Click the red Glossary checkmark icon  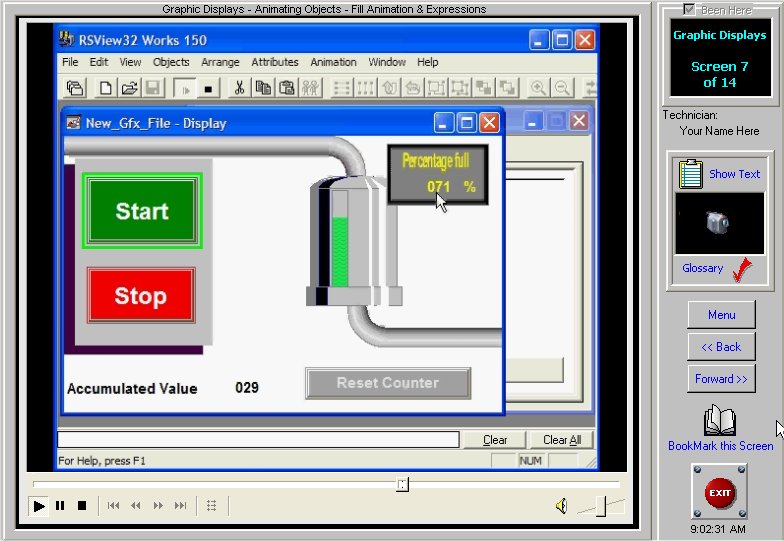click(x=742, y=270)
